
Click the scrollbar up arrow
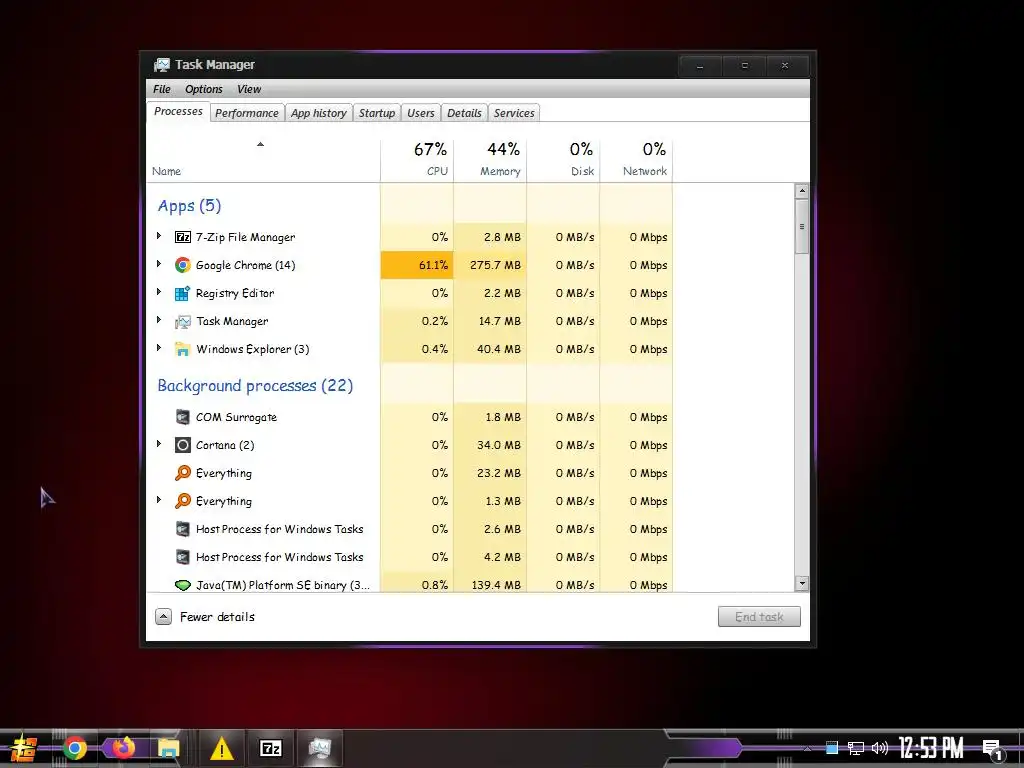[802, 191]
